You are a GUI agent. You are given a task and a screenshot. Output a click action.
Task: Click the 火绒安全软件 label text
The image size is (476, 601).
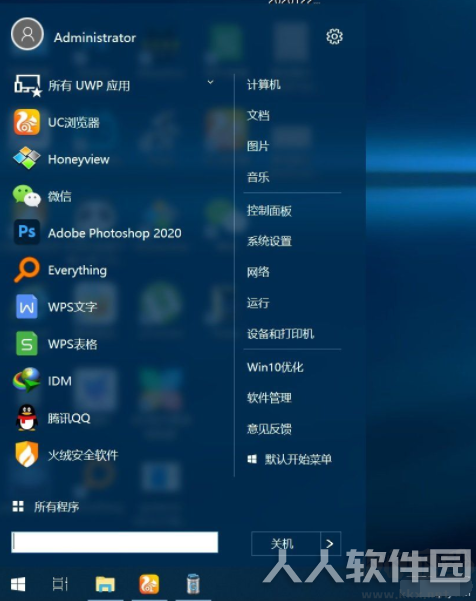coord(83,455)
